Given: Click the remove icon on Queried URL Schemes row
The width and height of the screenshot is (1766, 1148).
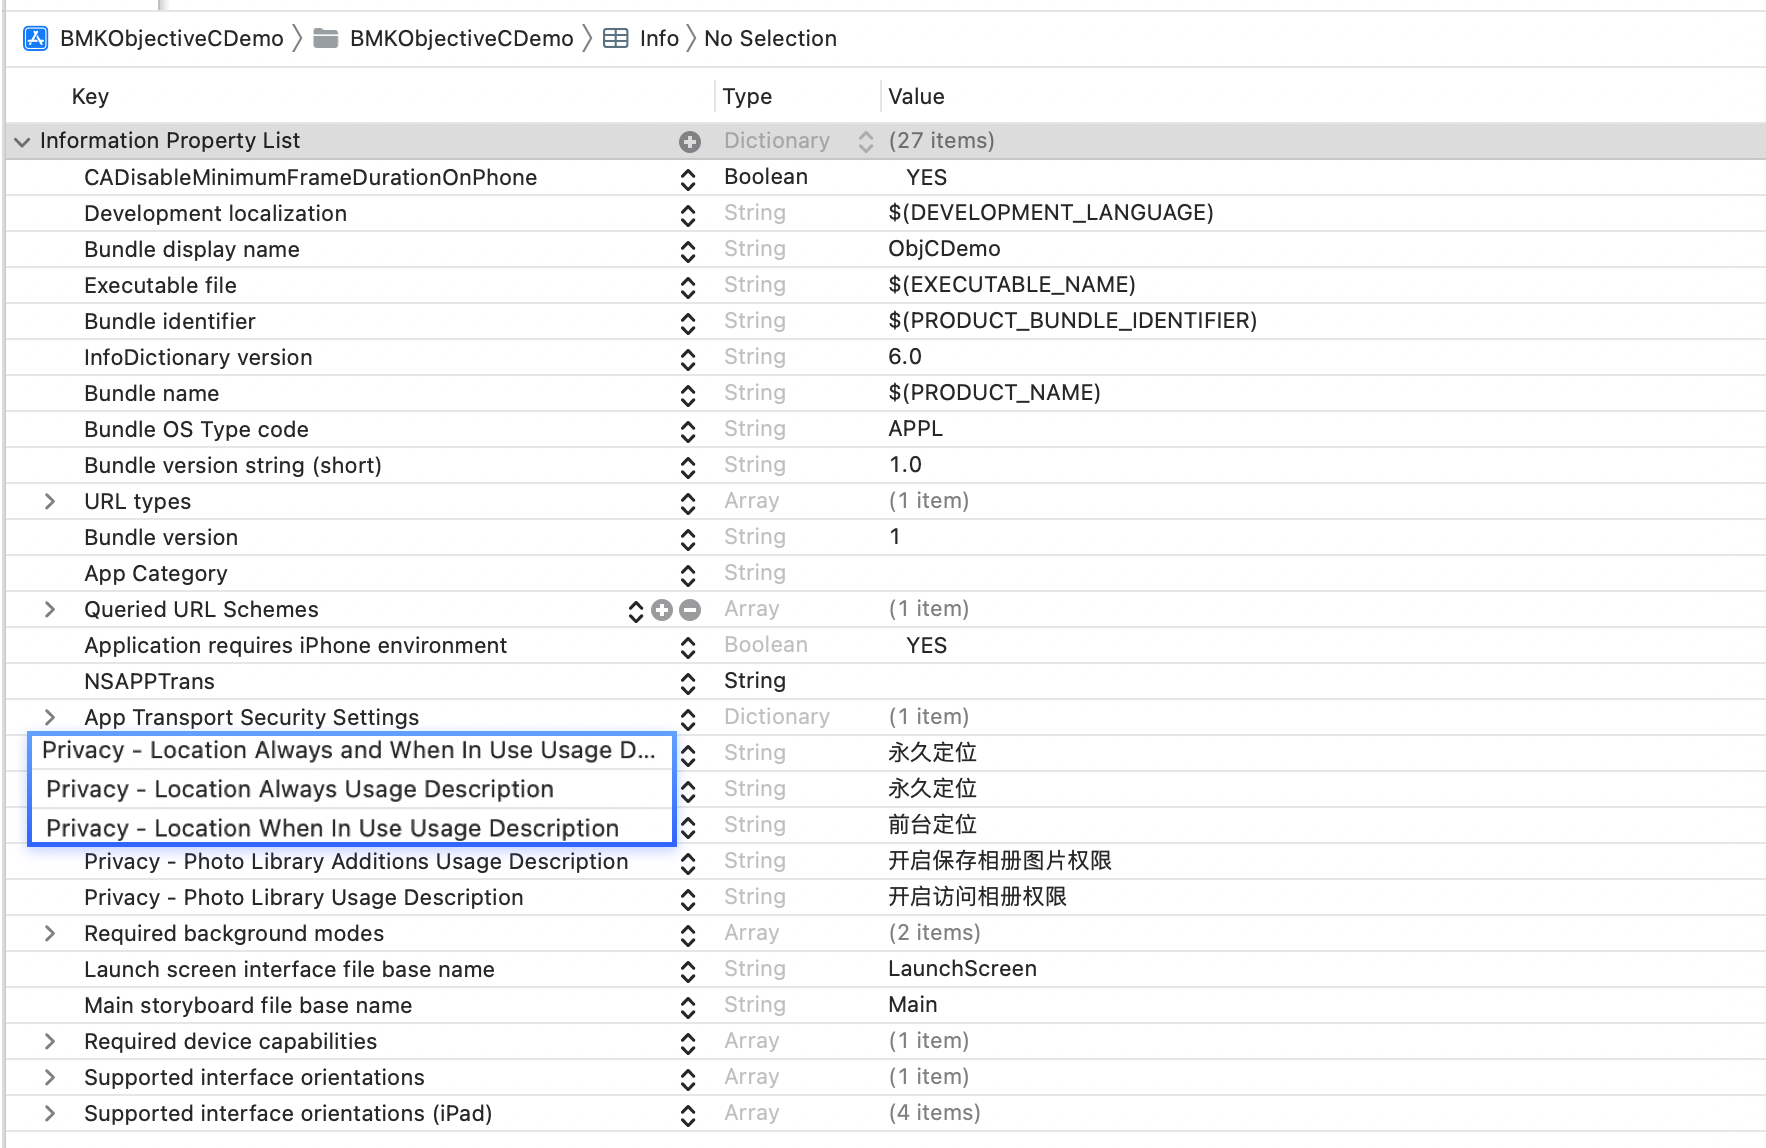Looking at the screenshot, I should (x=690, y=610).
